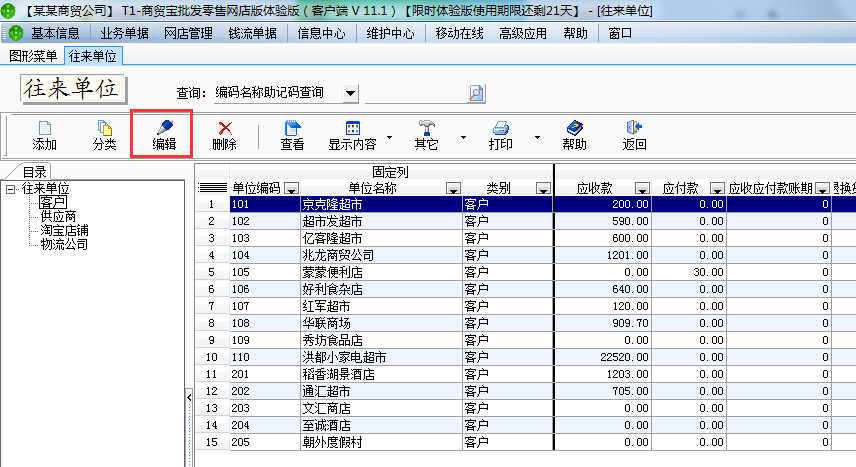The width and height of the screenshot is (856, 467).
Task: Select 供应商 in the directory tree
Action: (x=58, y=216)
